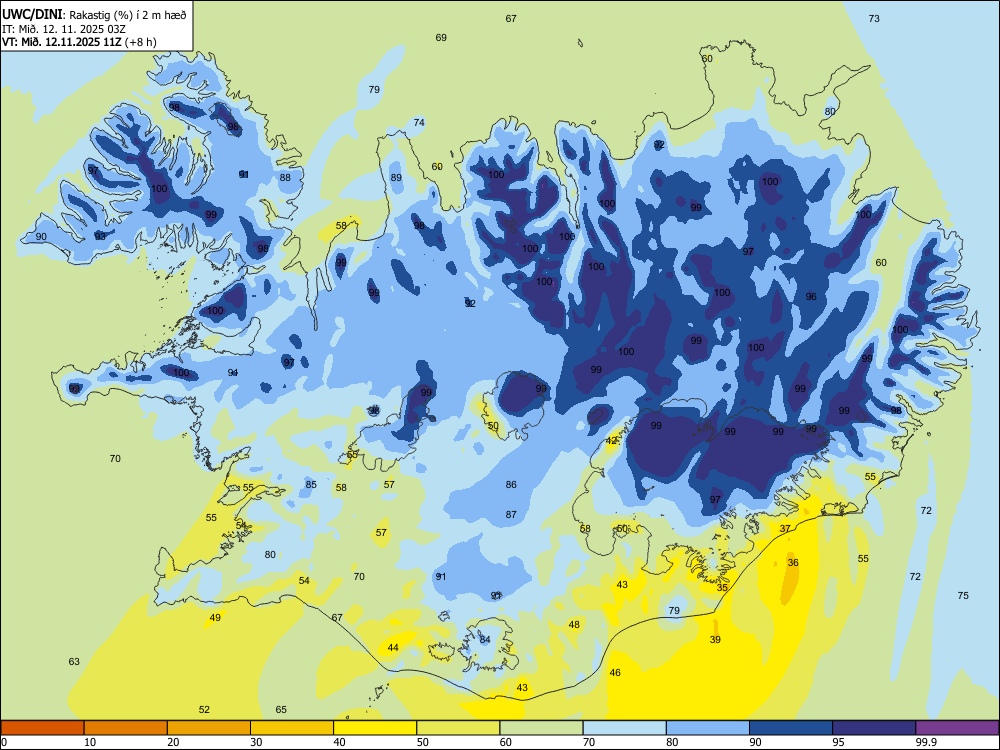
Task: Click the humidity value 46 on the map
Action: (615, 673)
